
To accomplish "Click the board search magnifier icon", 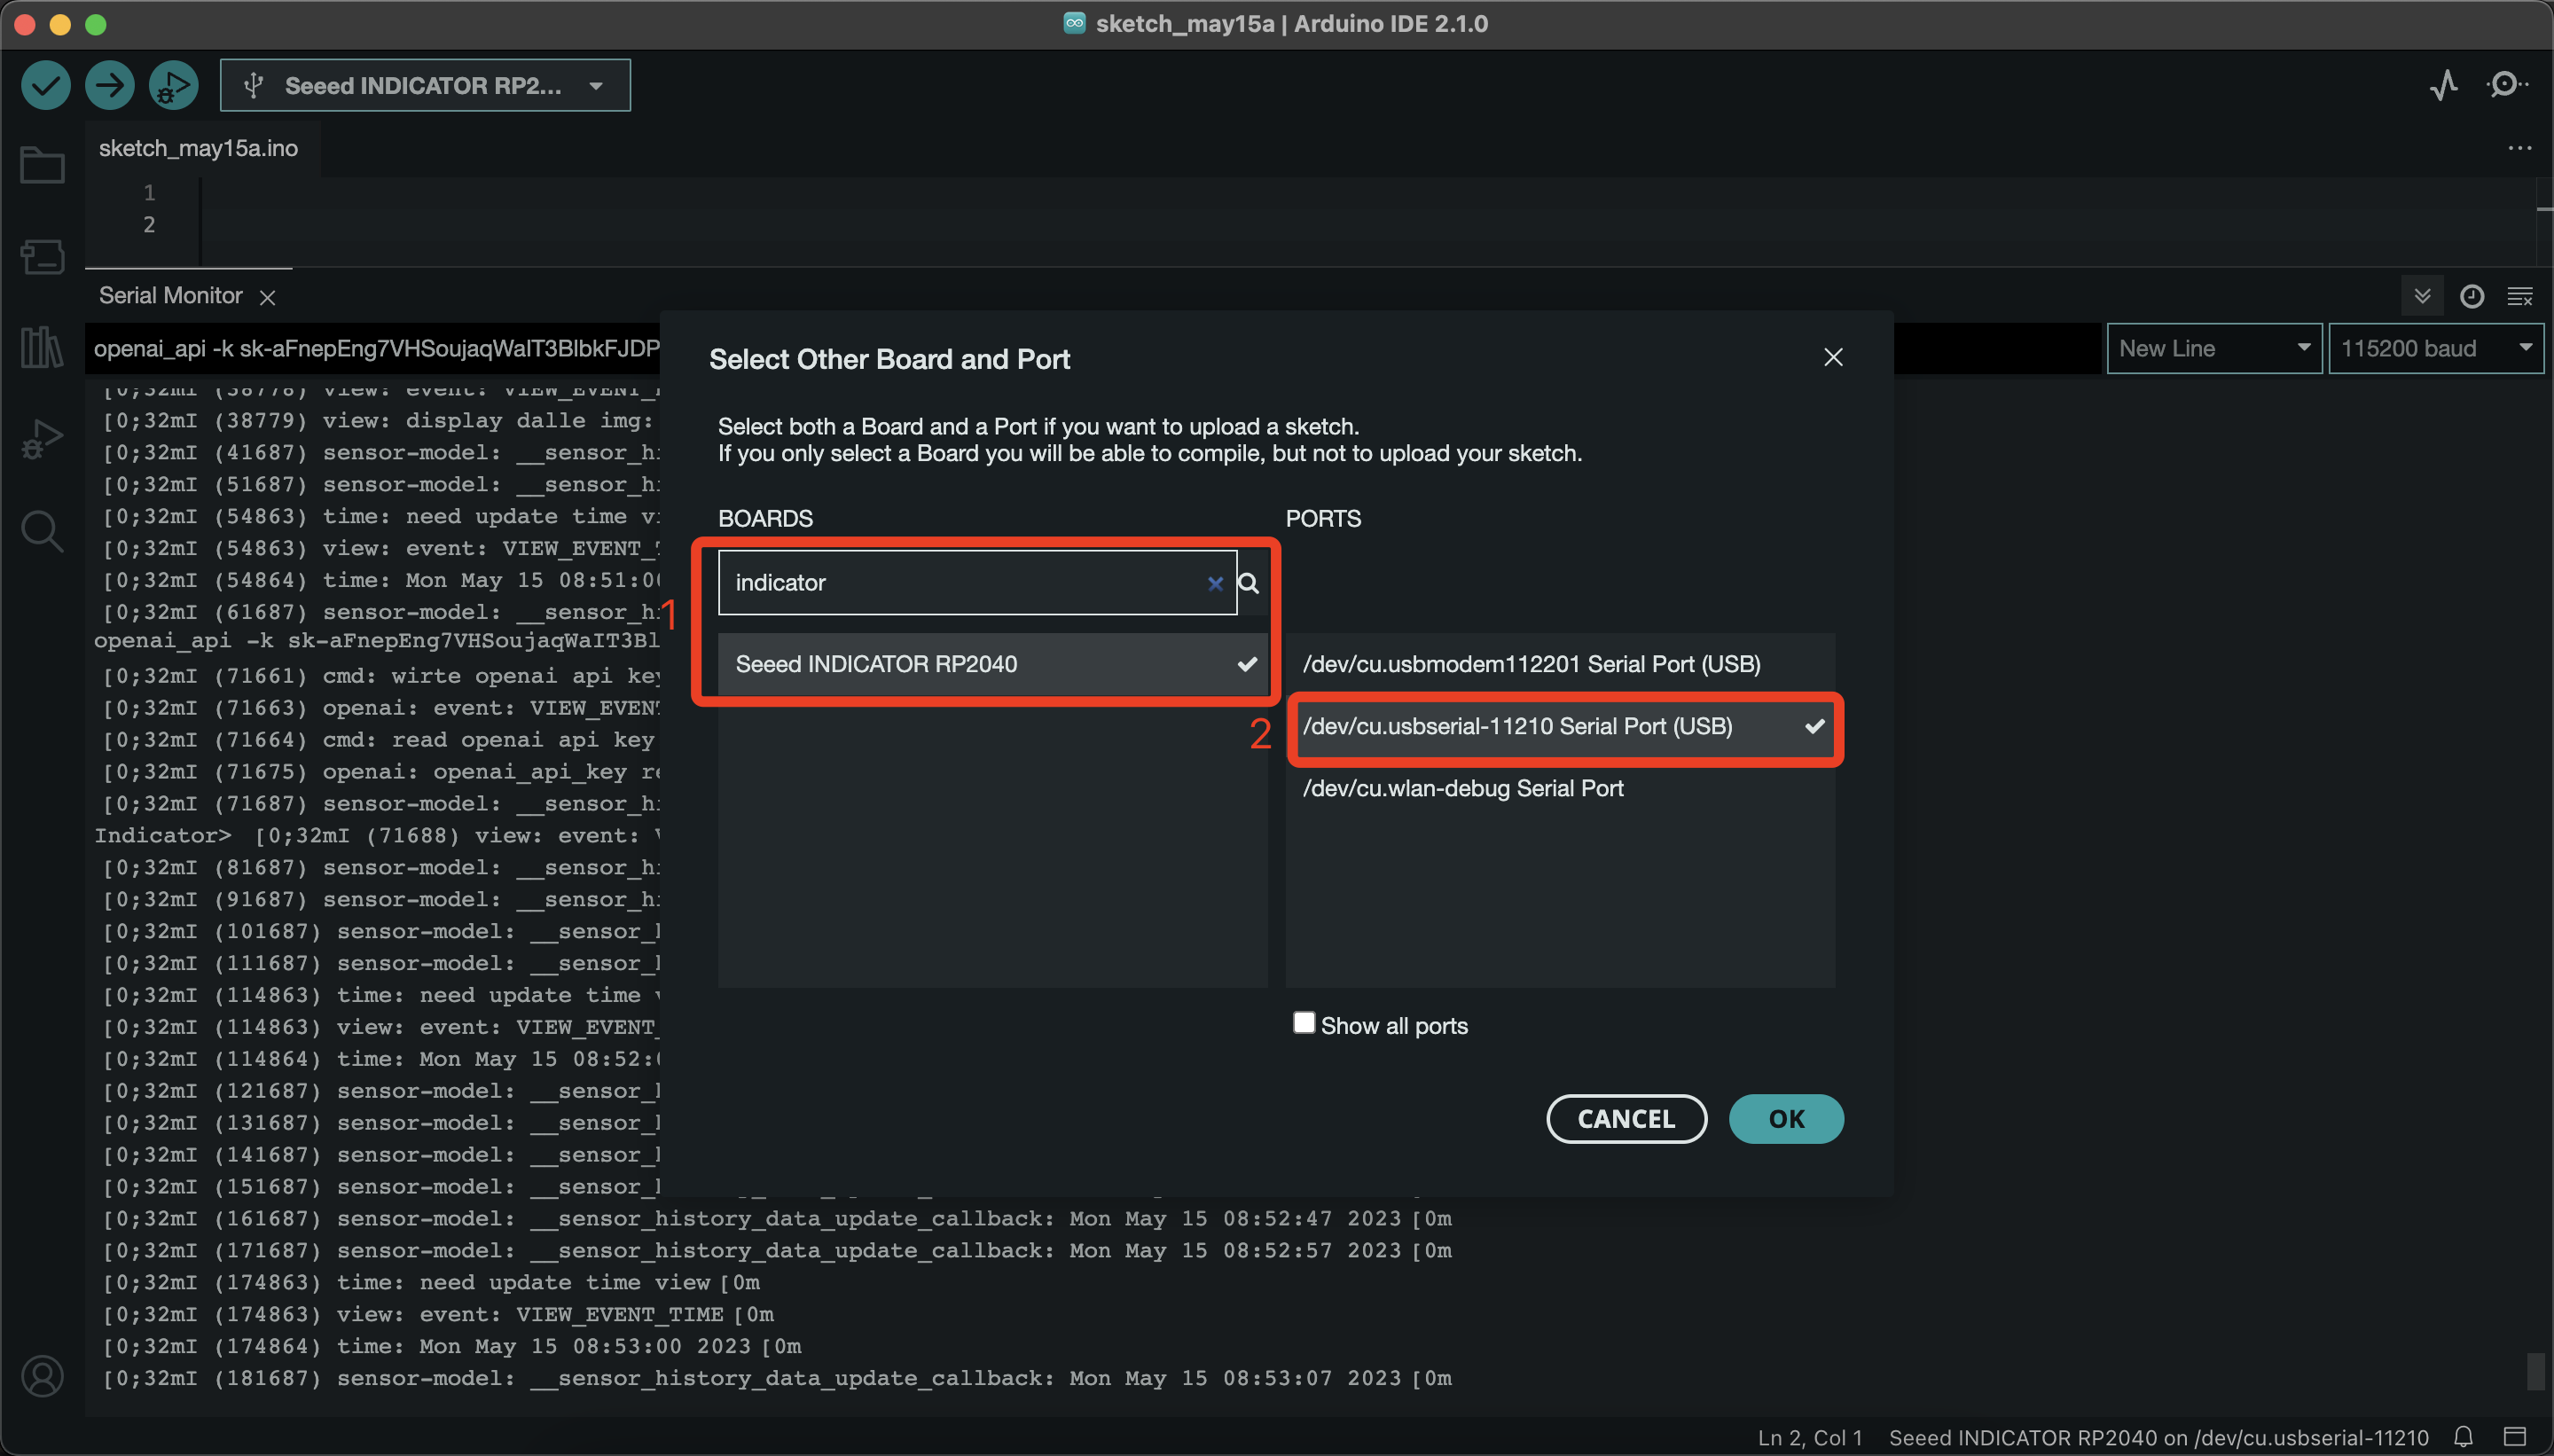I will point(1248,583).
